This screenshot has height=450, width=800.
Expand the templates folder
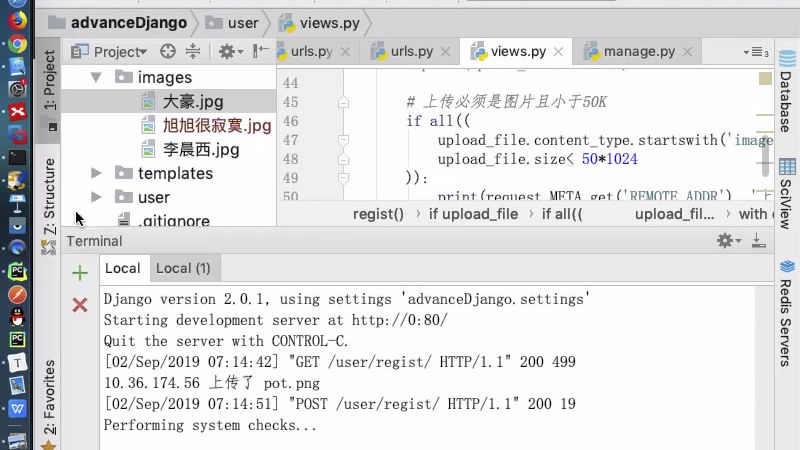97,173
